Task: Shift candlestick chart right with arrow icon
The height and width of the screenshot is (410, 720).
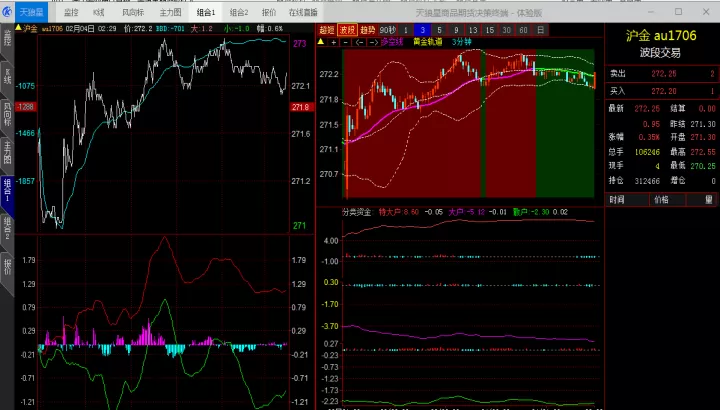Action: coord(373,42)
